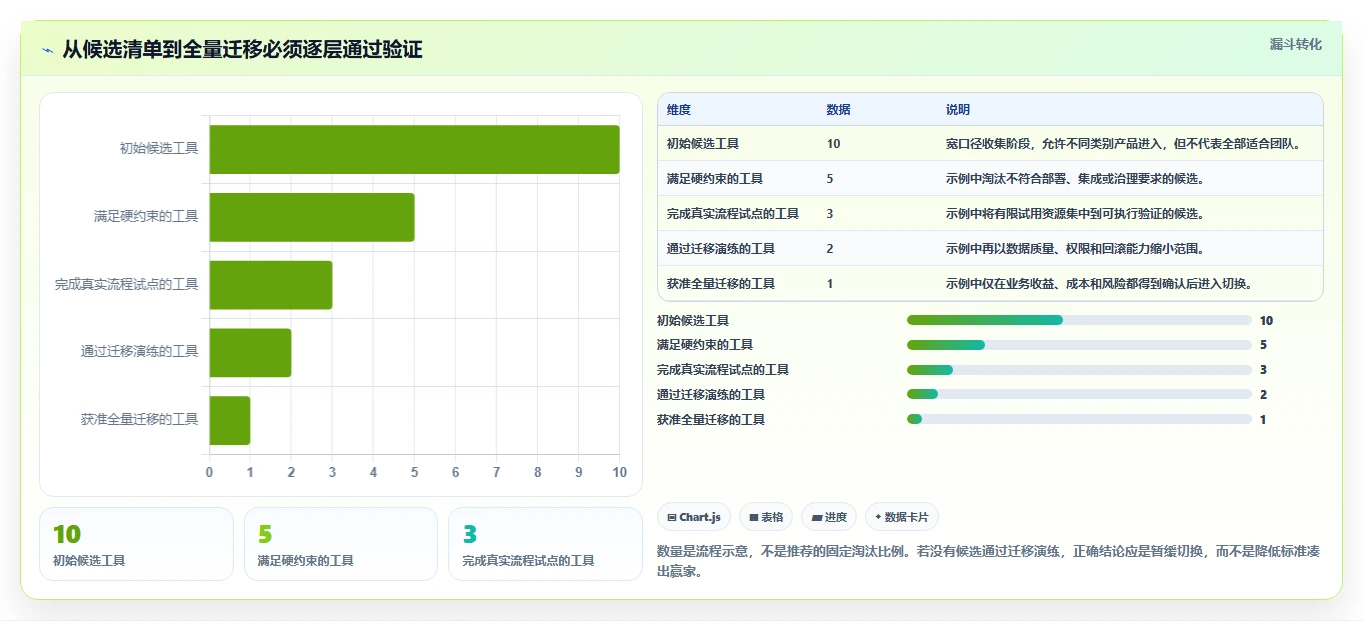Image resolution: width=1363 pixels, height=621 pixels.
Task: Click table cell 通过迁移演练的工具
Action: [x=721, y=249]
